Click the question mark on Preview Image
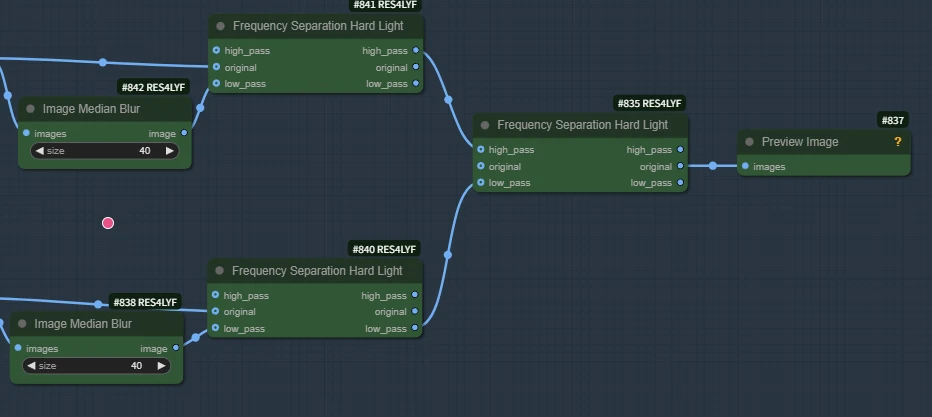The image size is (932, 417). [897, 142]
